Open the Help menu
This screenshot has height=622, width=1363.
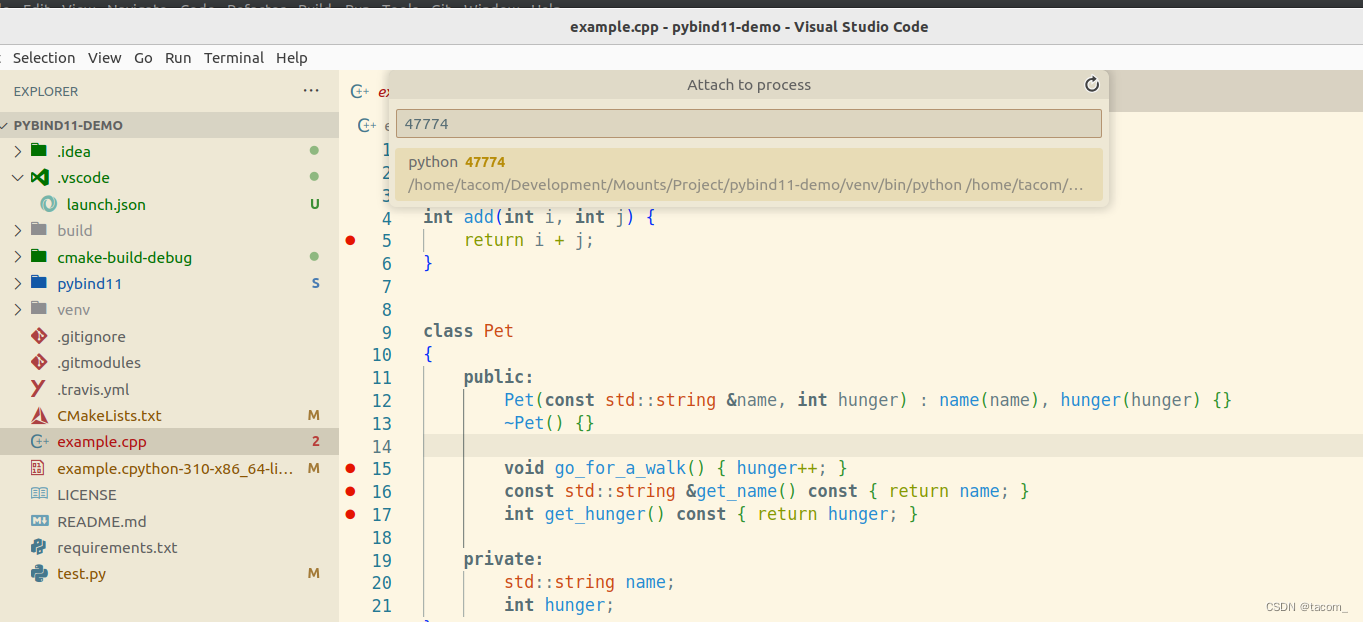coord(291,58)
